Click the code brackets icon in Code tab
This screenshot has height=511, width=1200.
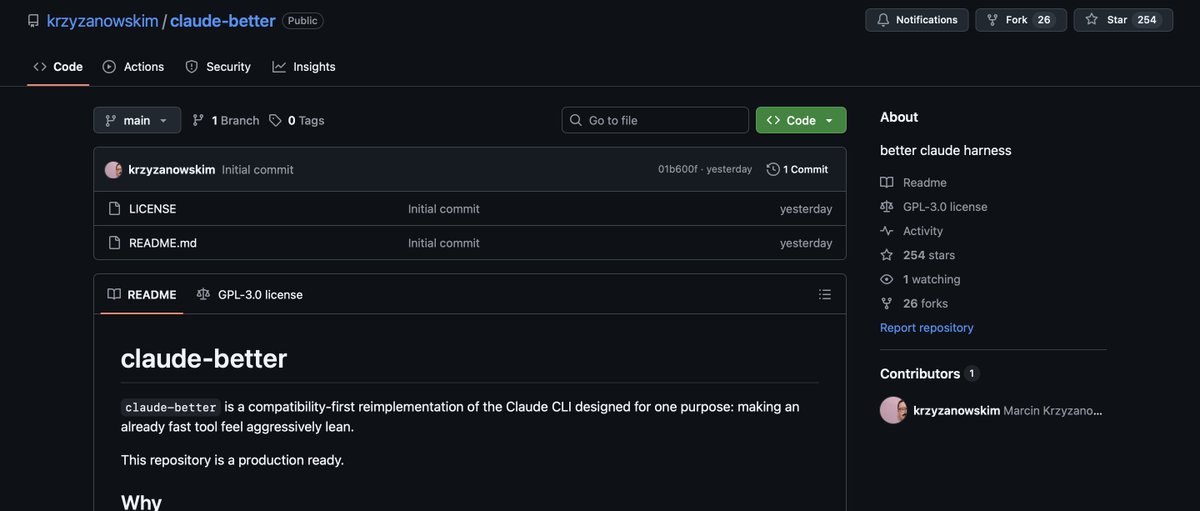[40, 67]
